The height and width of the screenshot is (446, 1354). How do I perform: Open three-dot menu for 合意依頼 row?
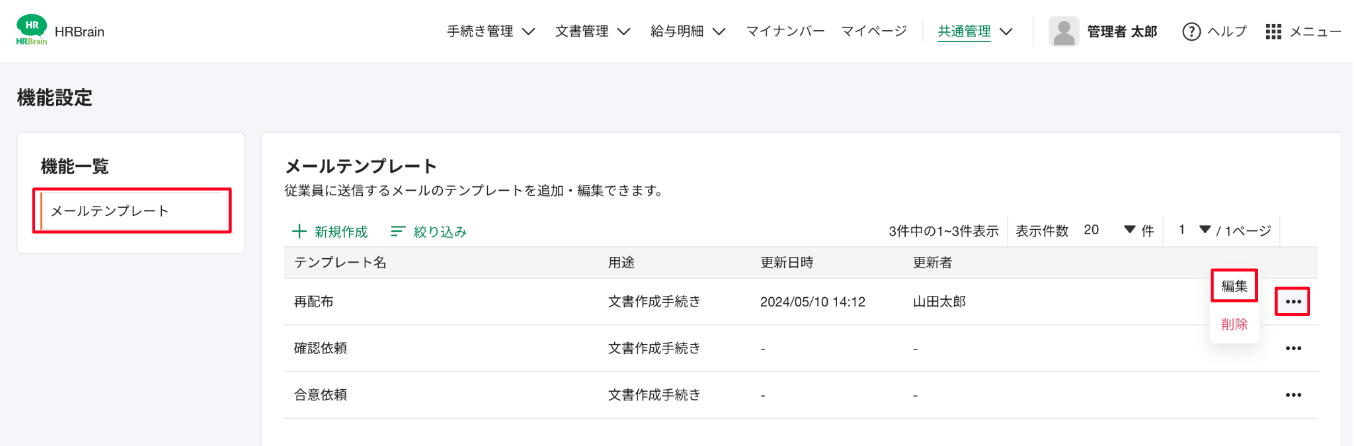coord(1293,395)
